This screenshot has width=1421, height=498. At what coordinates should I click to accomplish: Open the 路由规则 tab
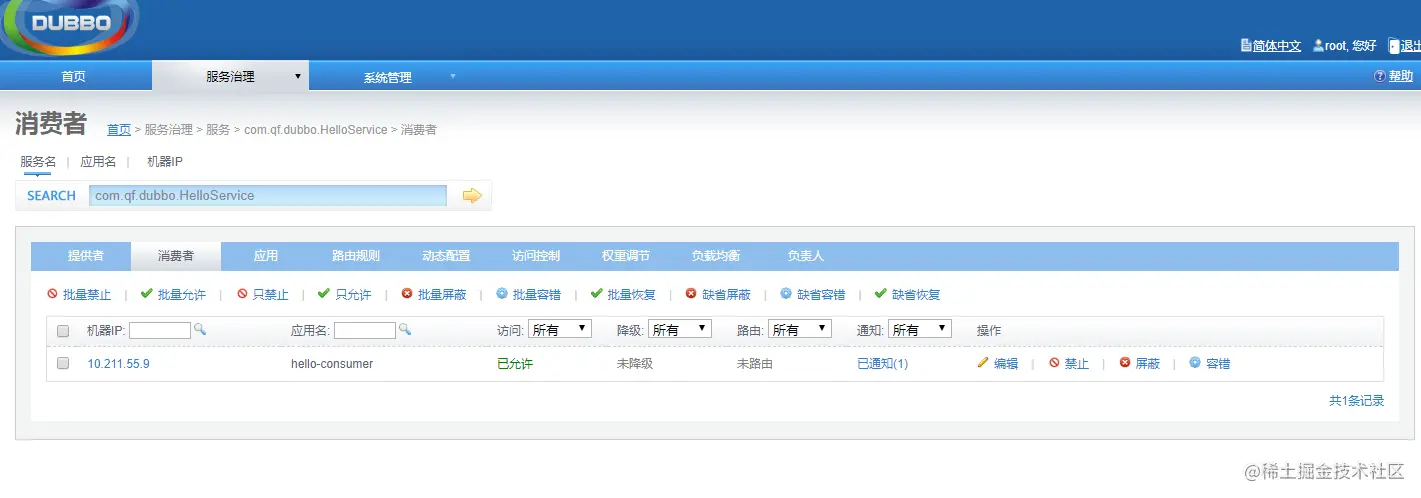pyautogui.click(x=356, y=256)
